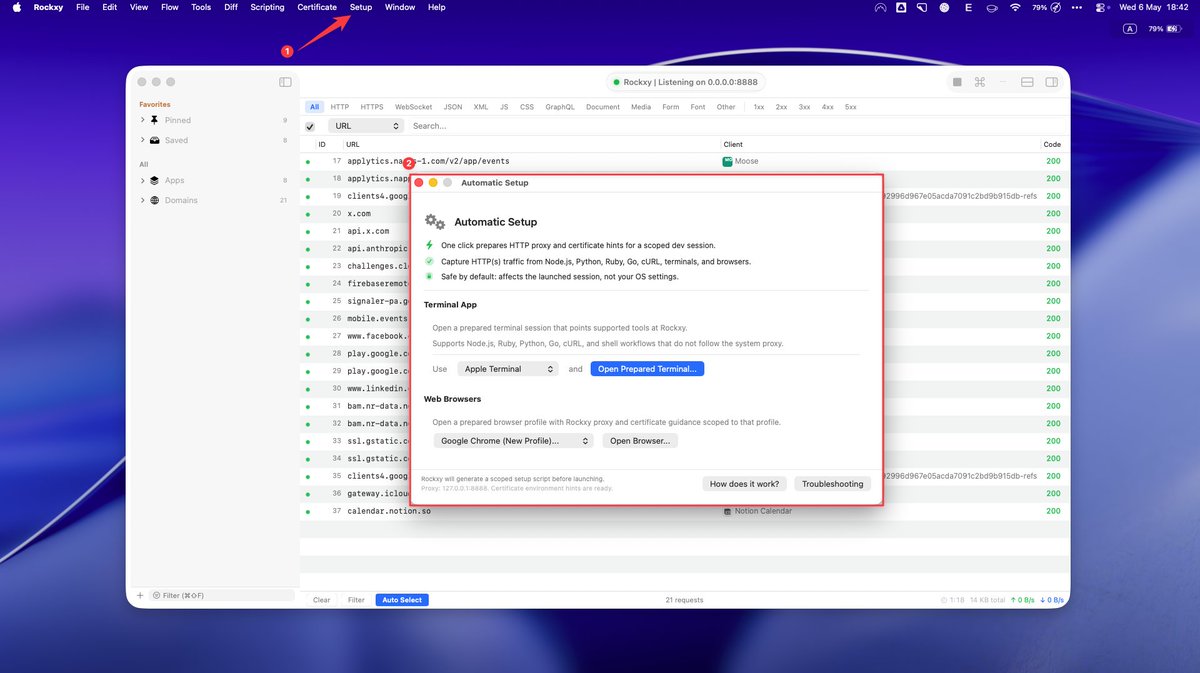Open the Scripting menu
Screen dimensions: 1200x673
coord(267,7)
